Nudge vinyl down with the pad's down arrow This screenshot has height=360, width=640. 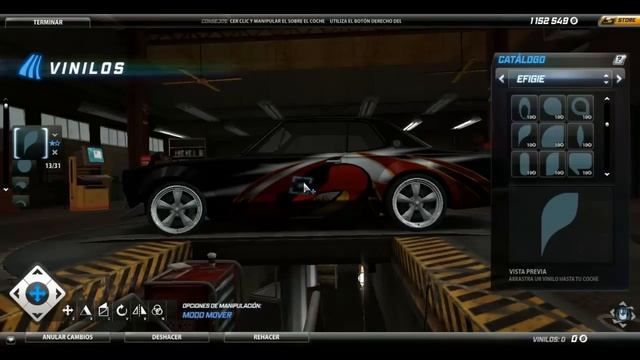(37, 315)
